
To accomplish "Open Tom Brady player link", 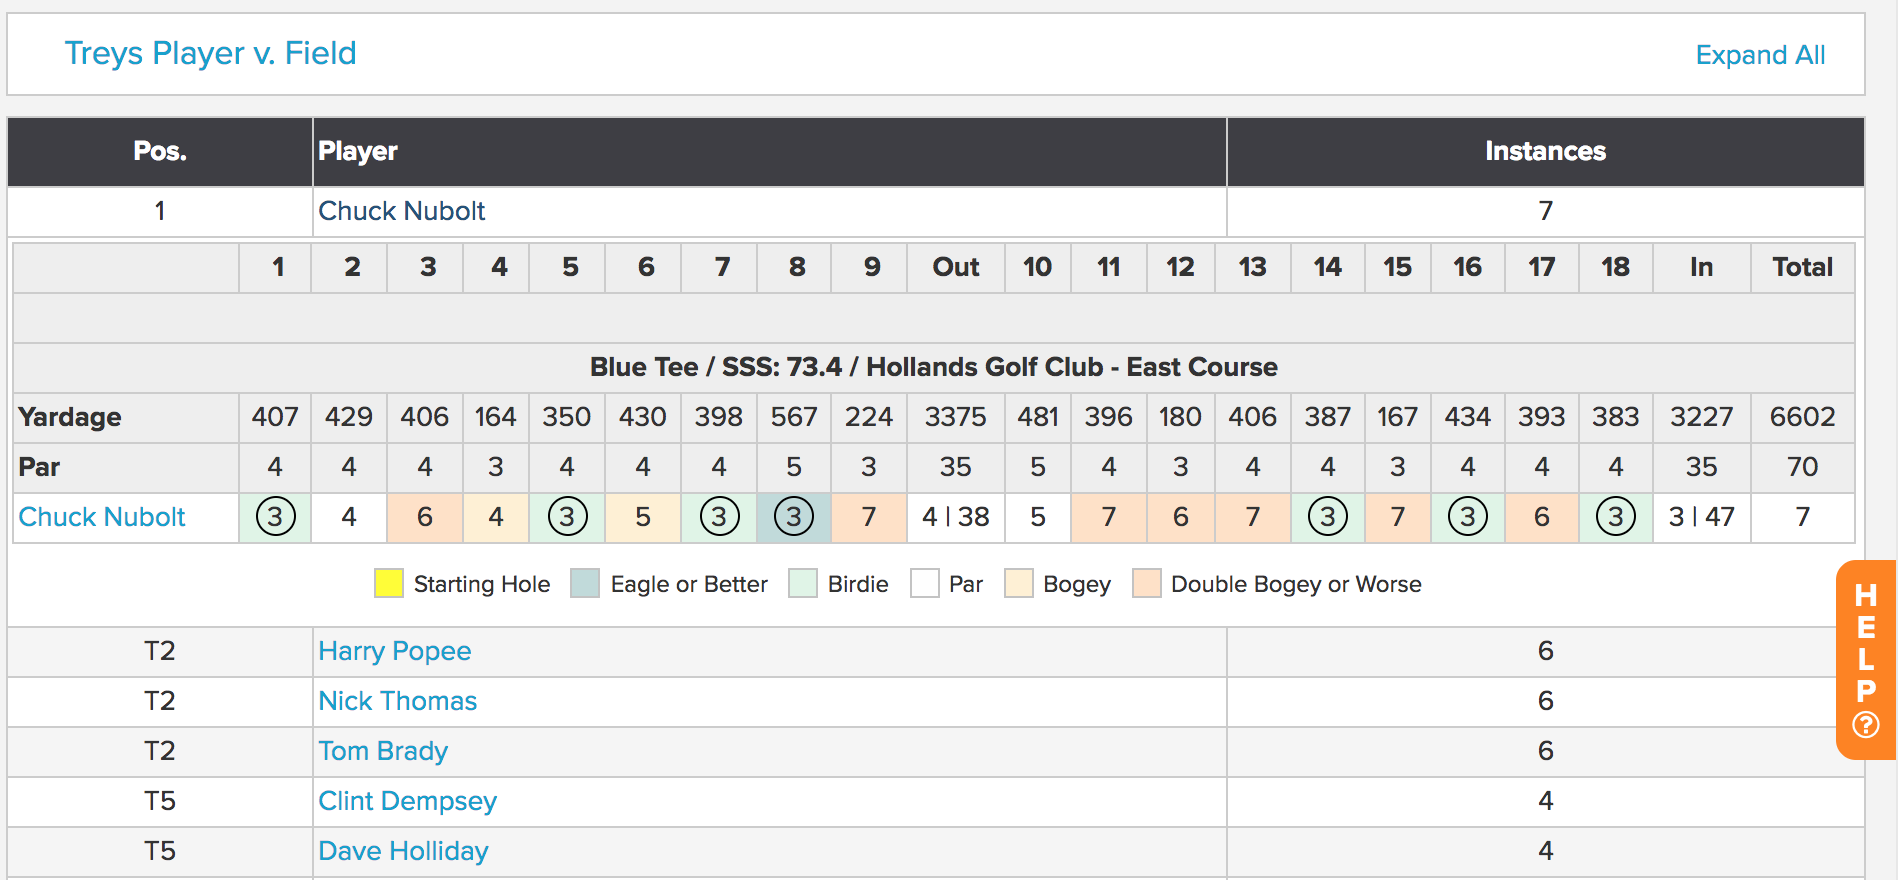I will click(383, 751).
